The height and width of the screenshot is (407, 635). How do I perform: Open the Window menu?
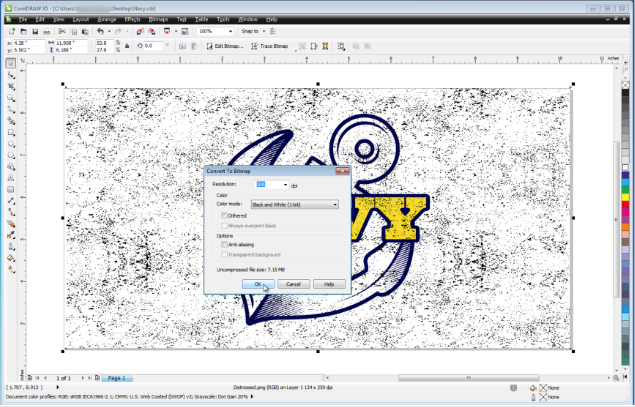pos(248,19)
